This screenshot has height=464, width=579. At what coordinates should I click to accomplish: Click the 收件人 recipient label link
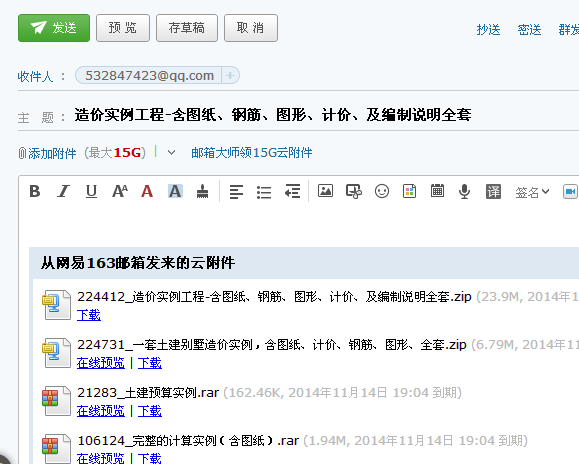click(x=35, y=76)
